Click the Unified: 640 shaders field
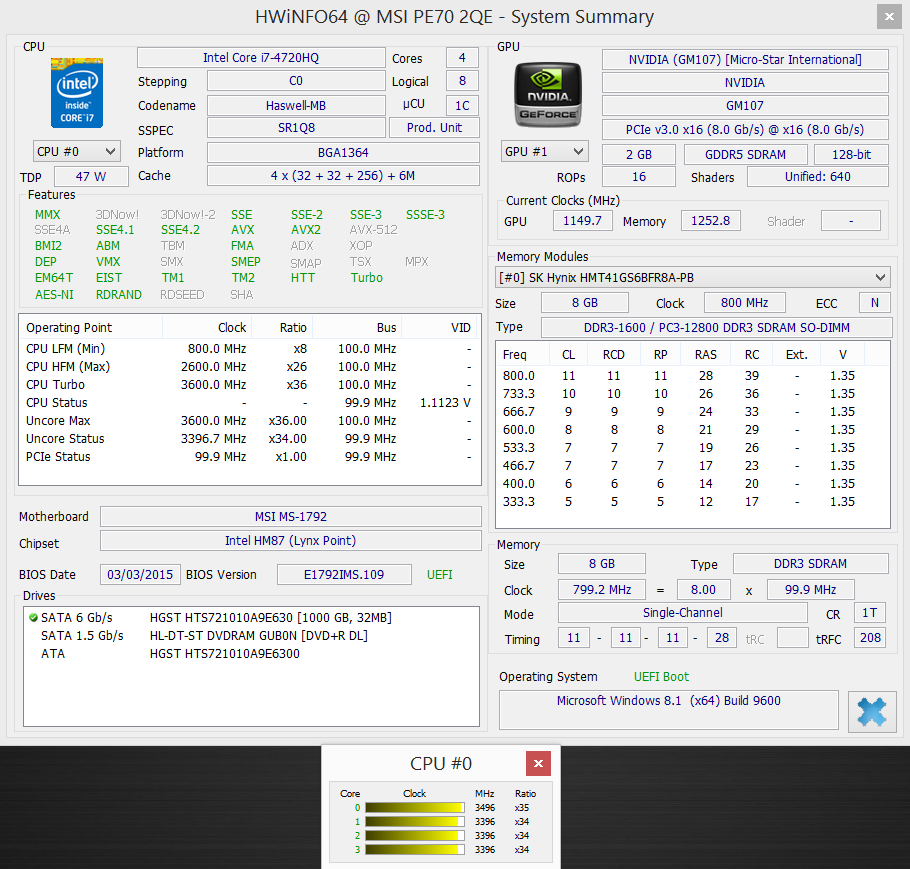This screenshot has width=910, height=869. (x=818, y=176)
